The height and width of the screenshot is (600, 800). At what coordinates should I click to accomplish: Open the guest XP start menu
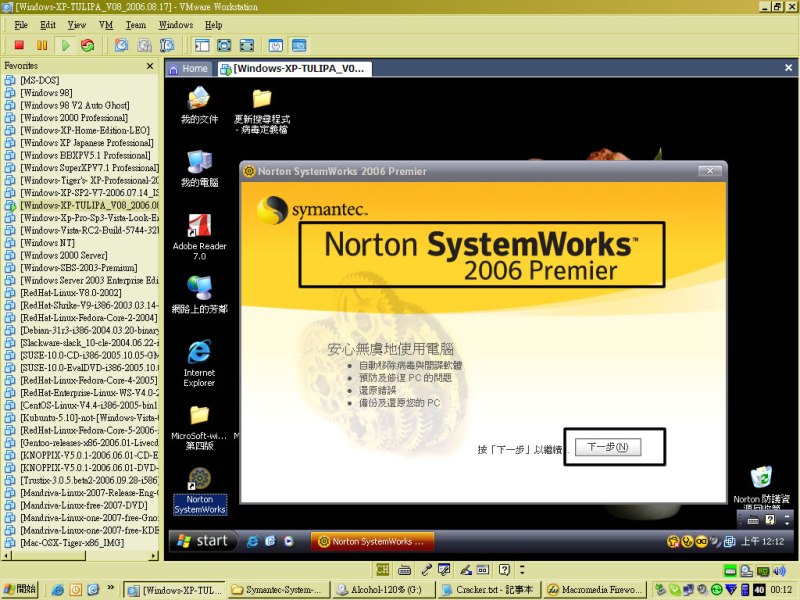(x=204, y=541)
